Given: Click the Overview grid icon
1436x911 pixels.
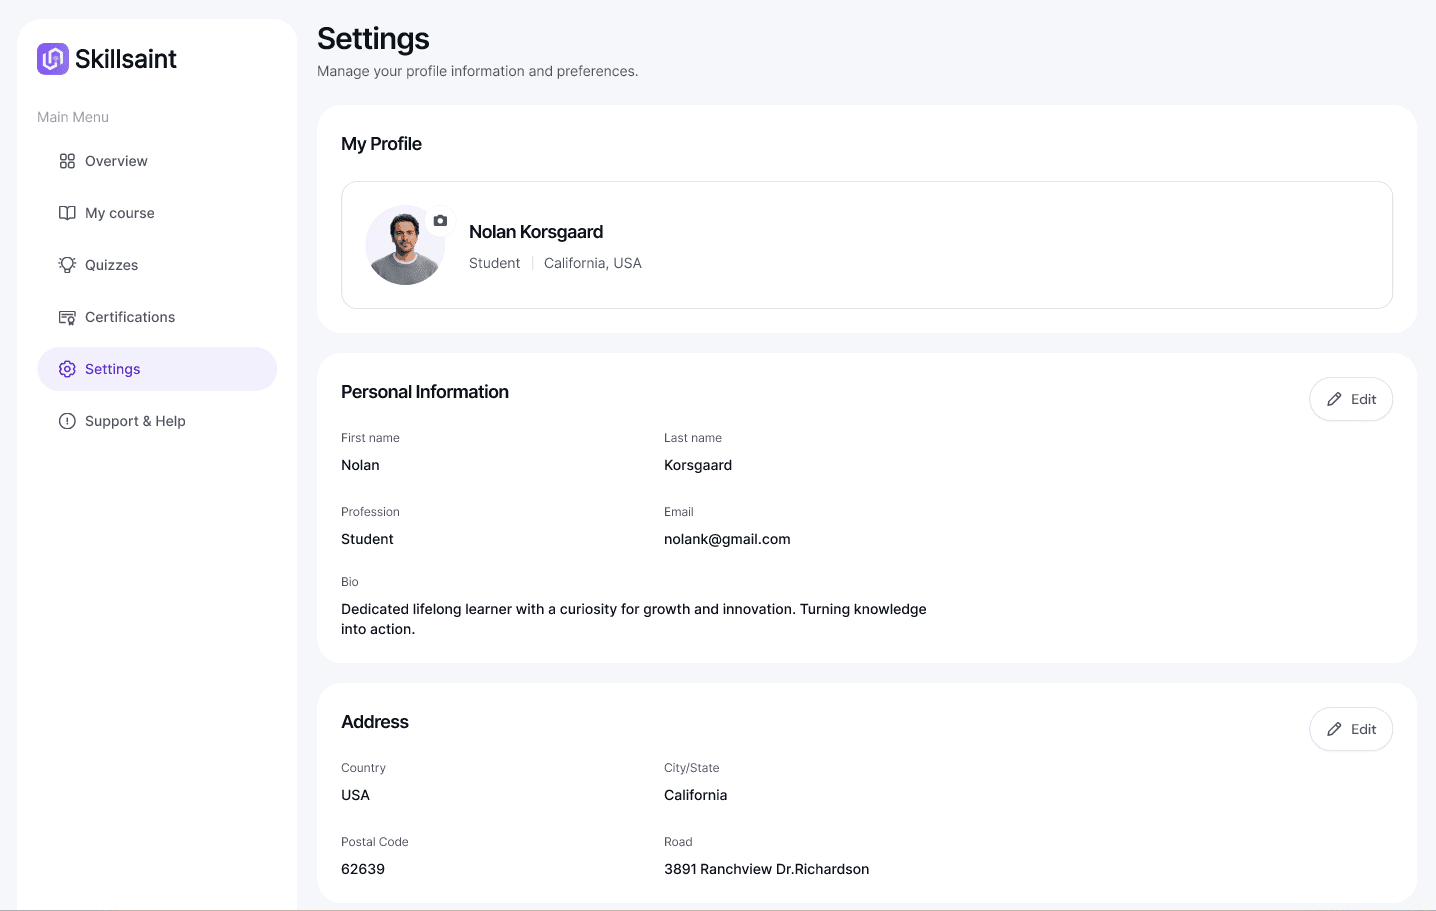Looking at the screenshot, I should (x=67, y=161).
